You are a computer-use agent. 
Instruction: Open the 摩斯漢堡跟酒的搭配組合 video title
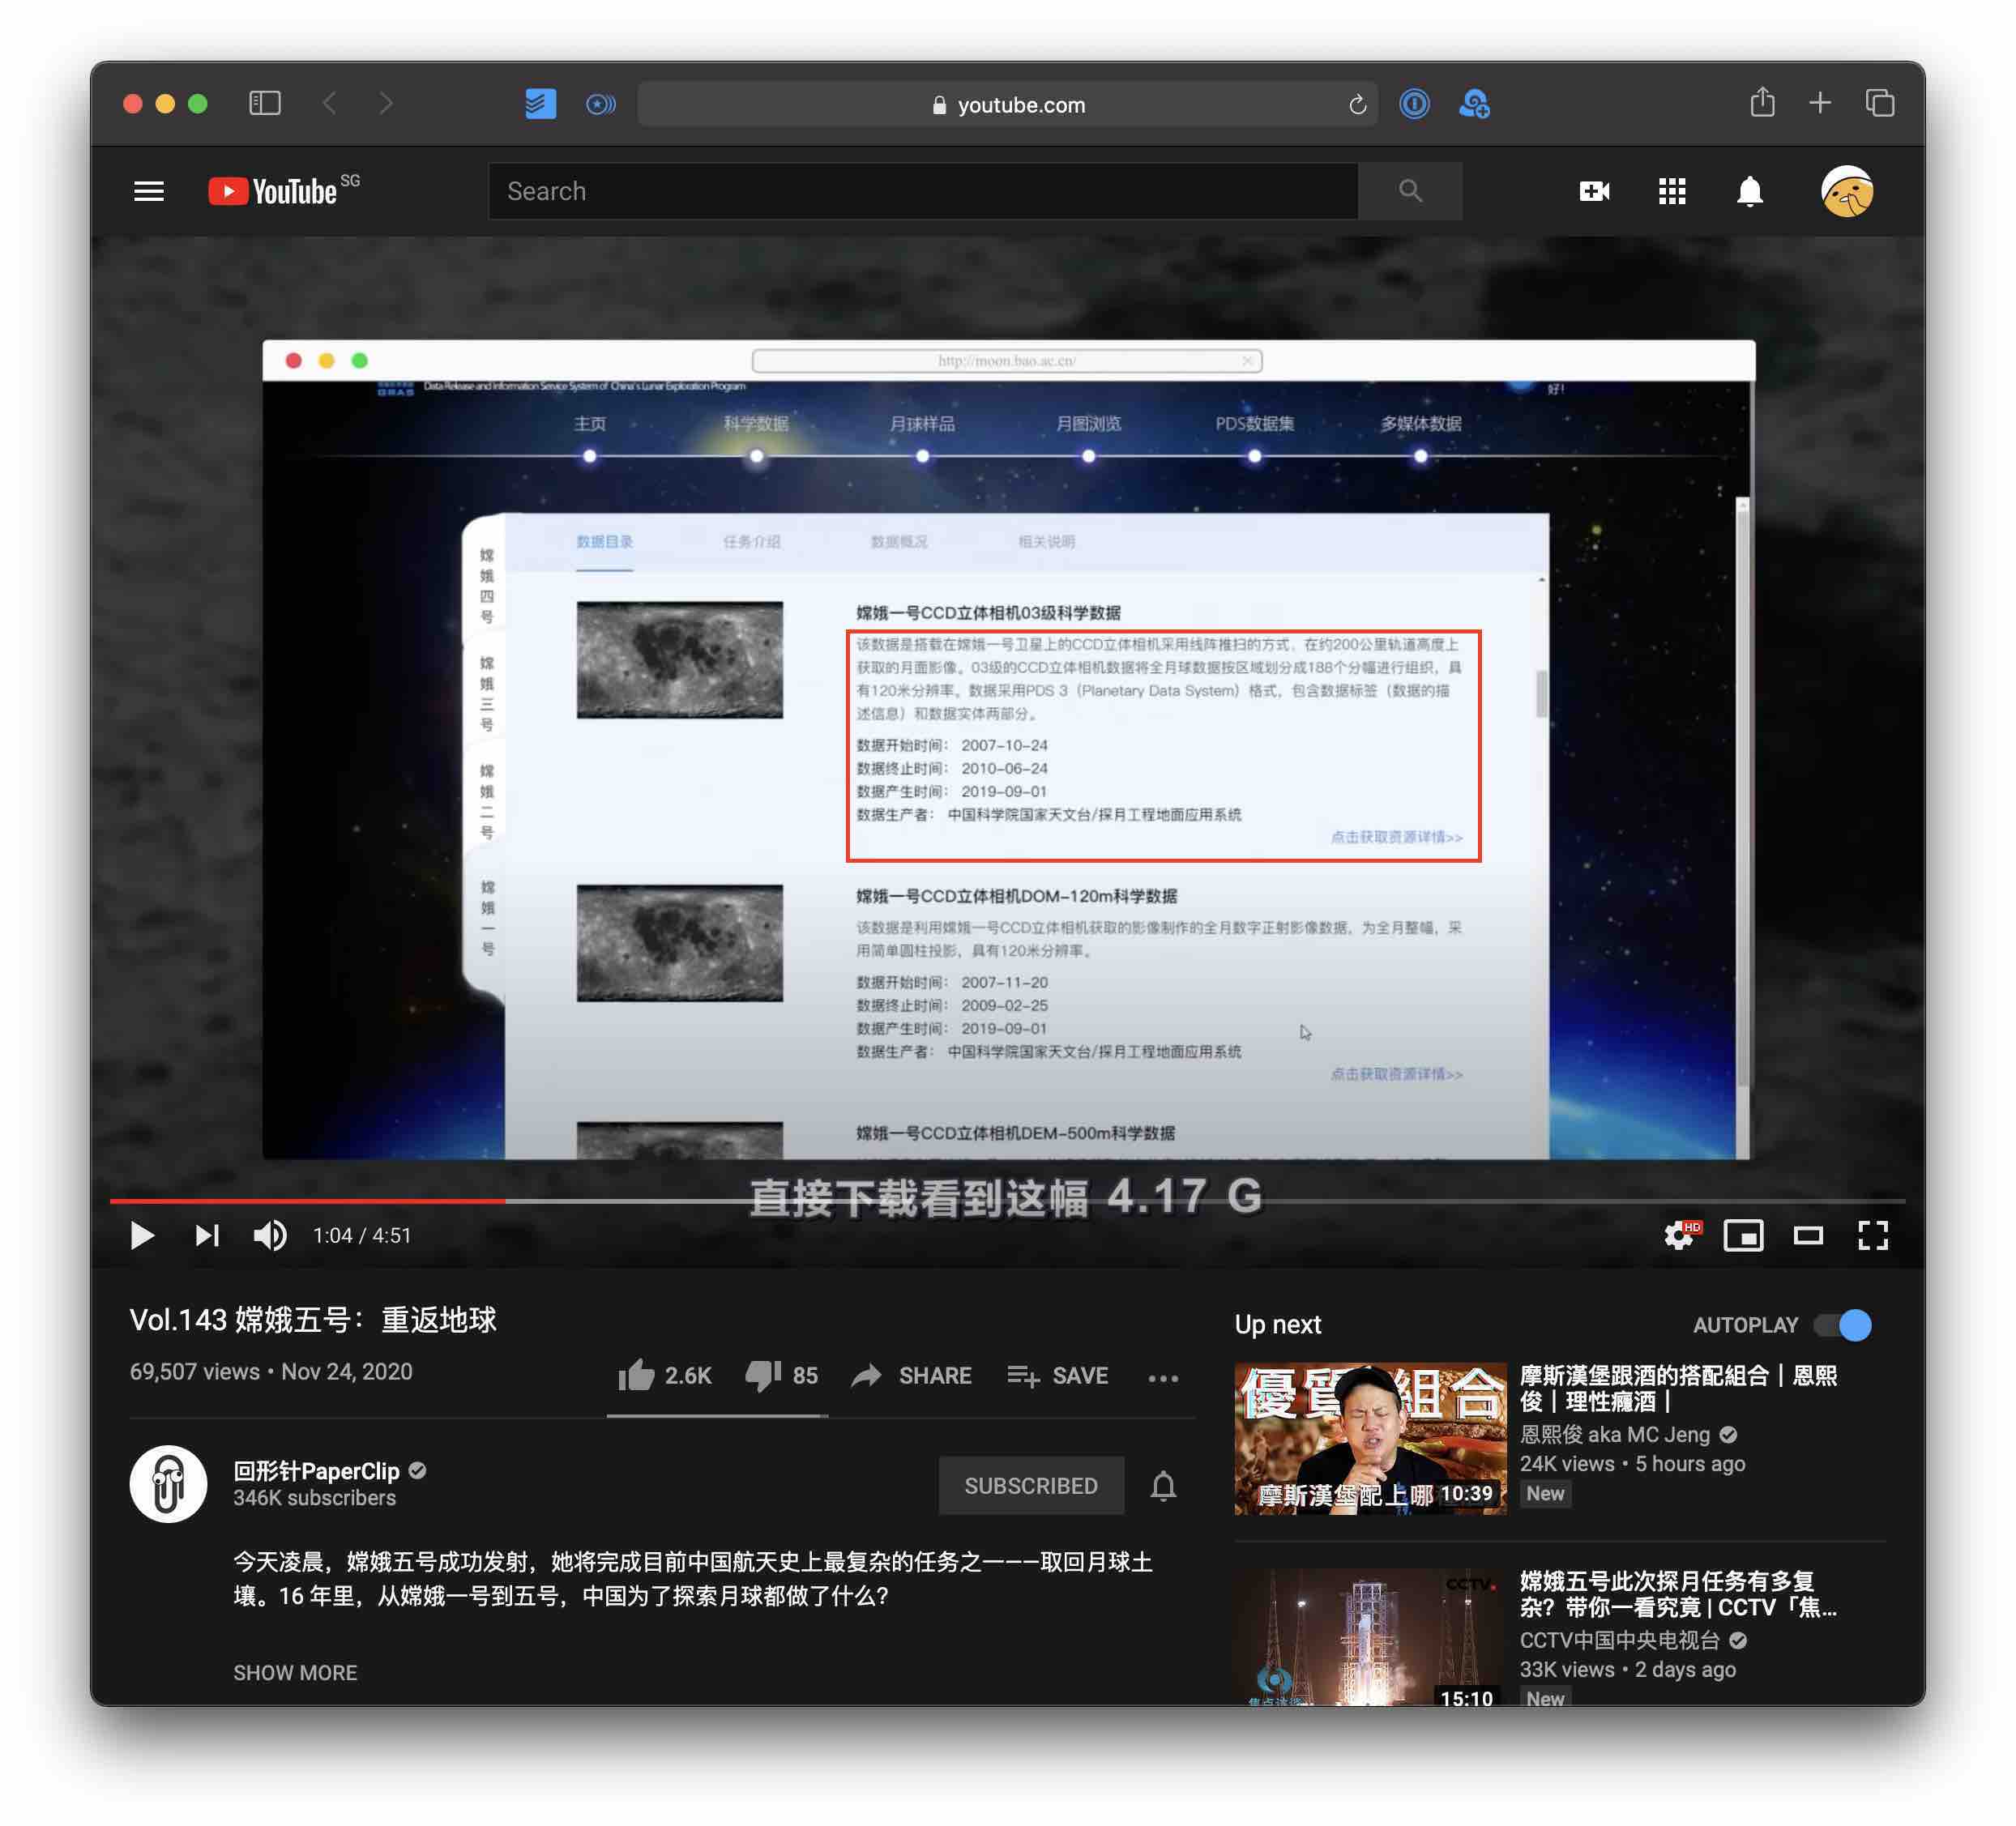tap(1678, 1388)
